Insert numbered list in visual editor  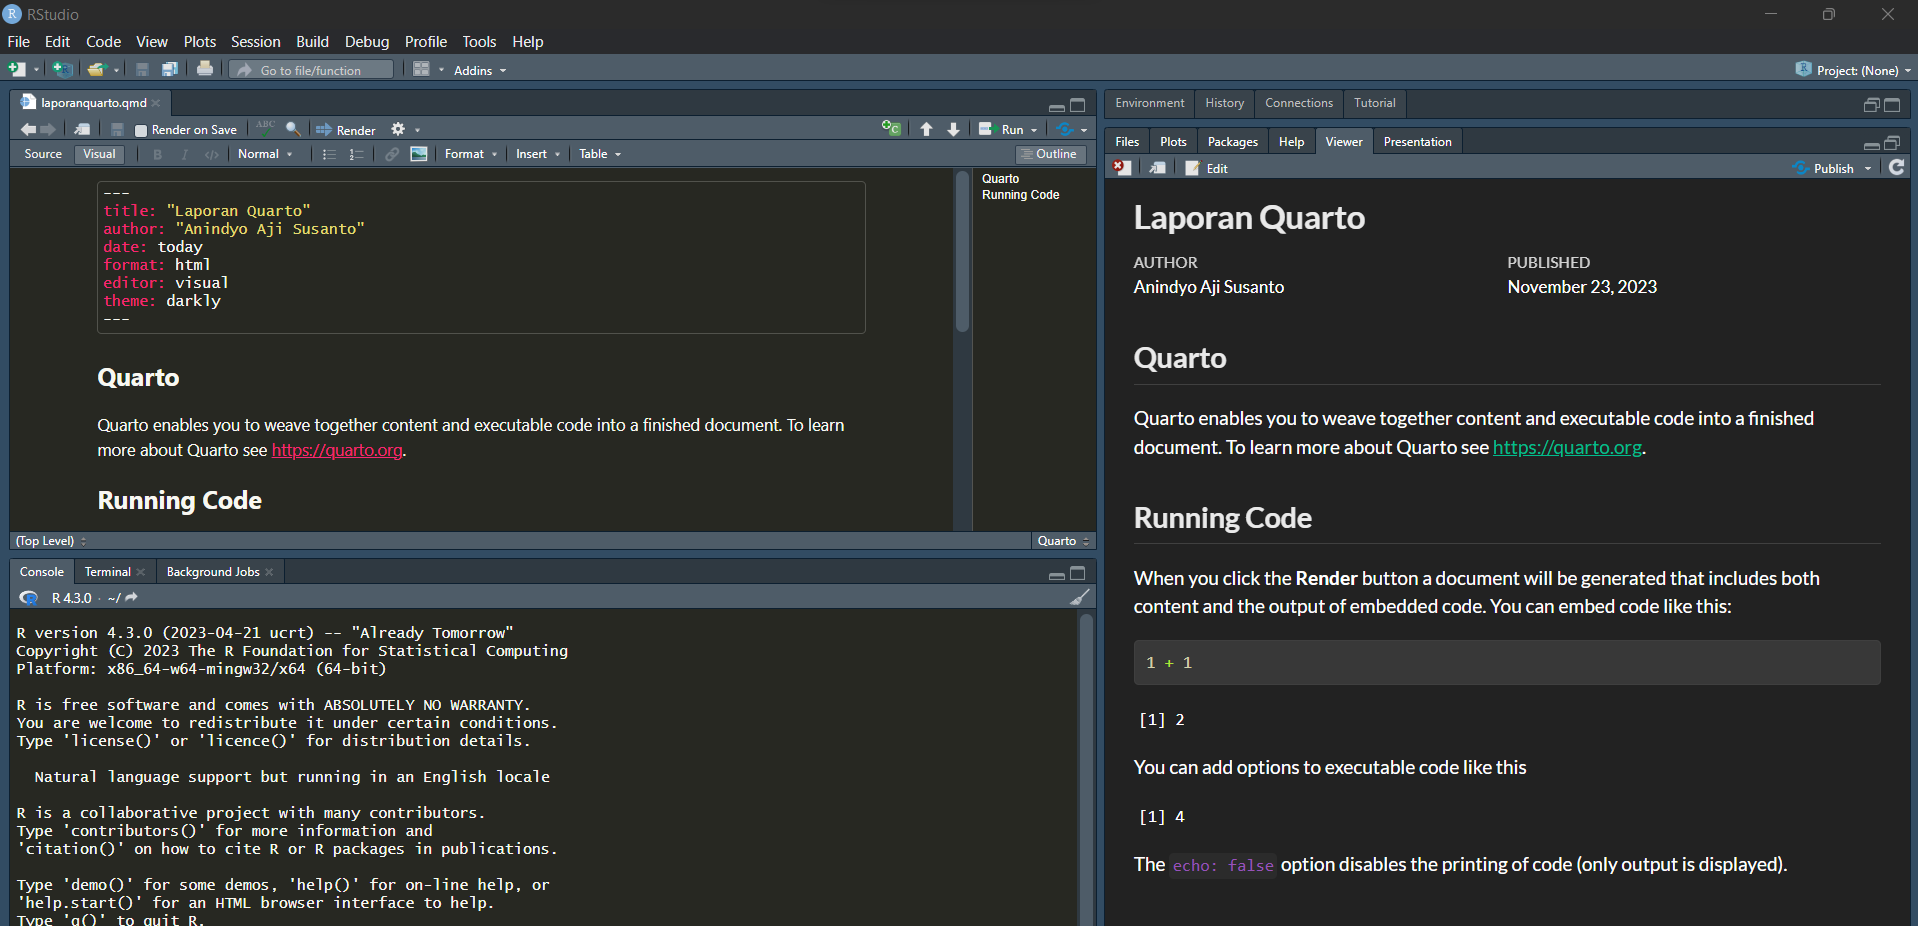[356, 154]
